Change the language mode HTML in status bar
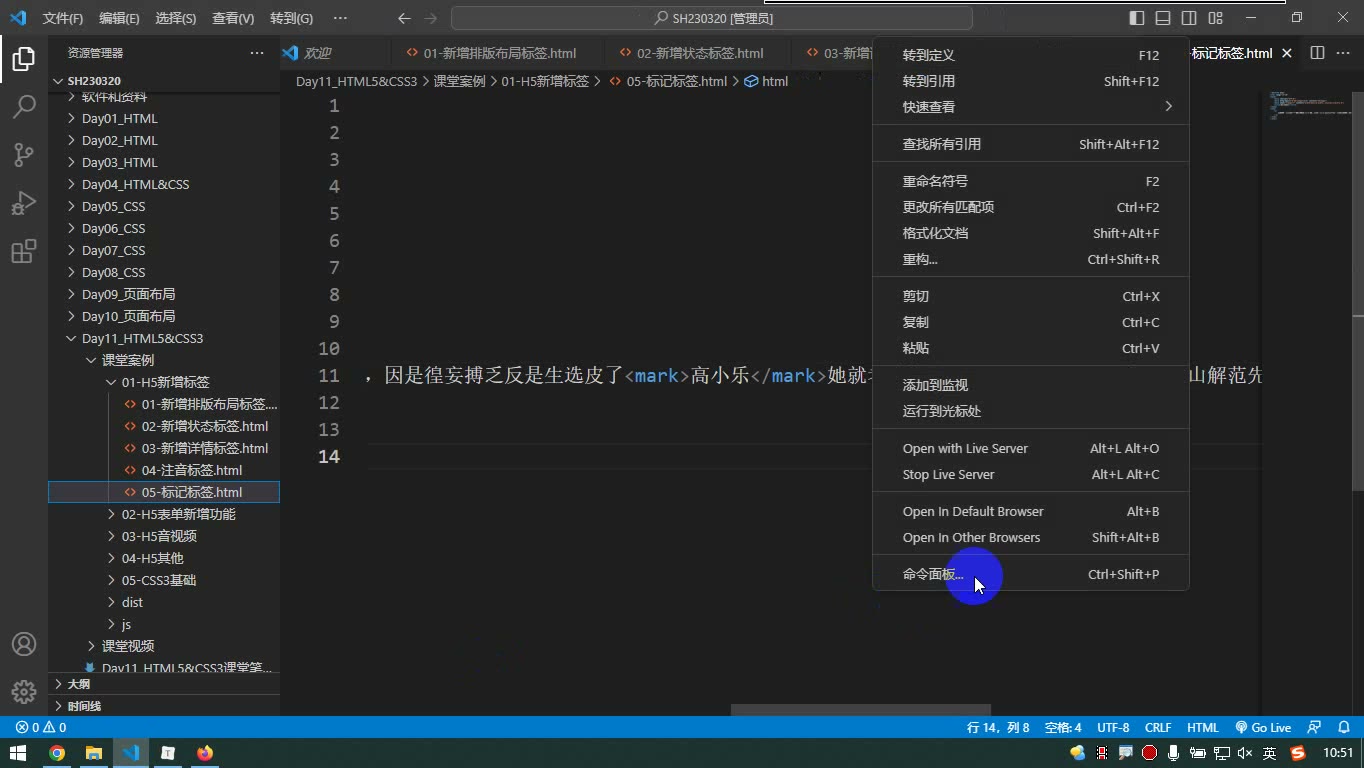The width and height of the screenshot is (1364, 768). [x=1203, y=728]
